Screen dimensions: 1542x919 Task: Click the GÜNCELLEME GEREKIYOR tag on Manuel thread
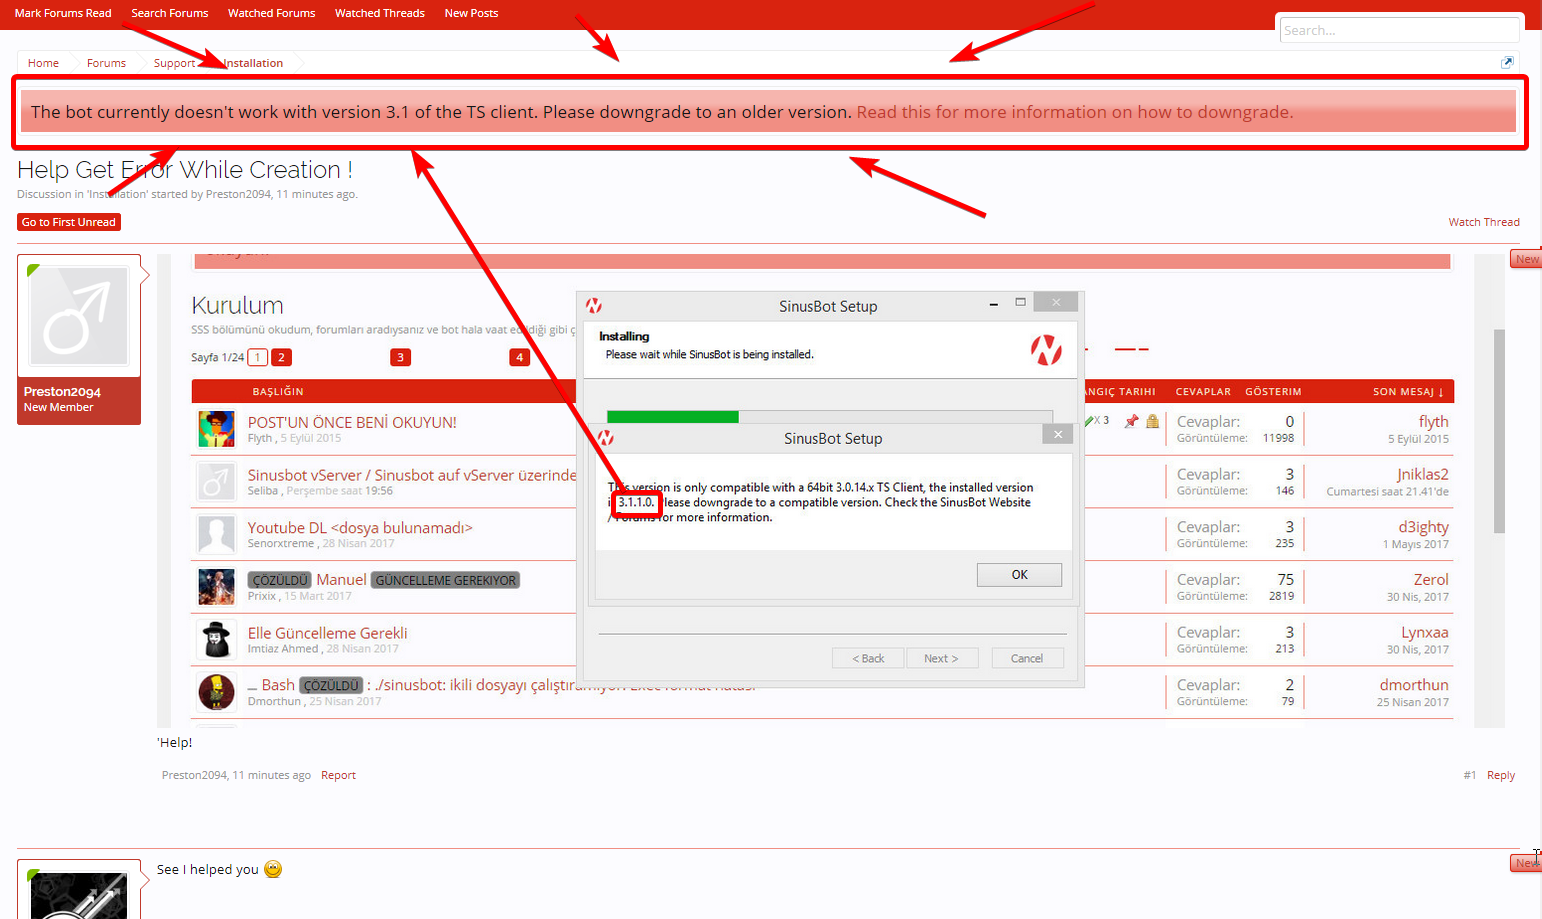tap(445, 580)
